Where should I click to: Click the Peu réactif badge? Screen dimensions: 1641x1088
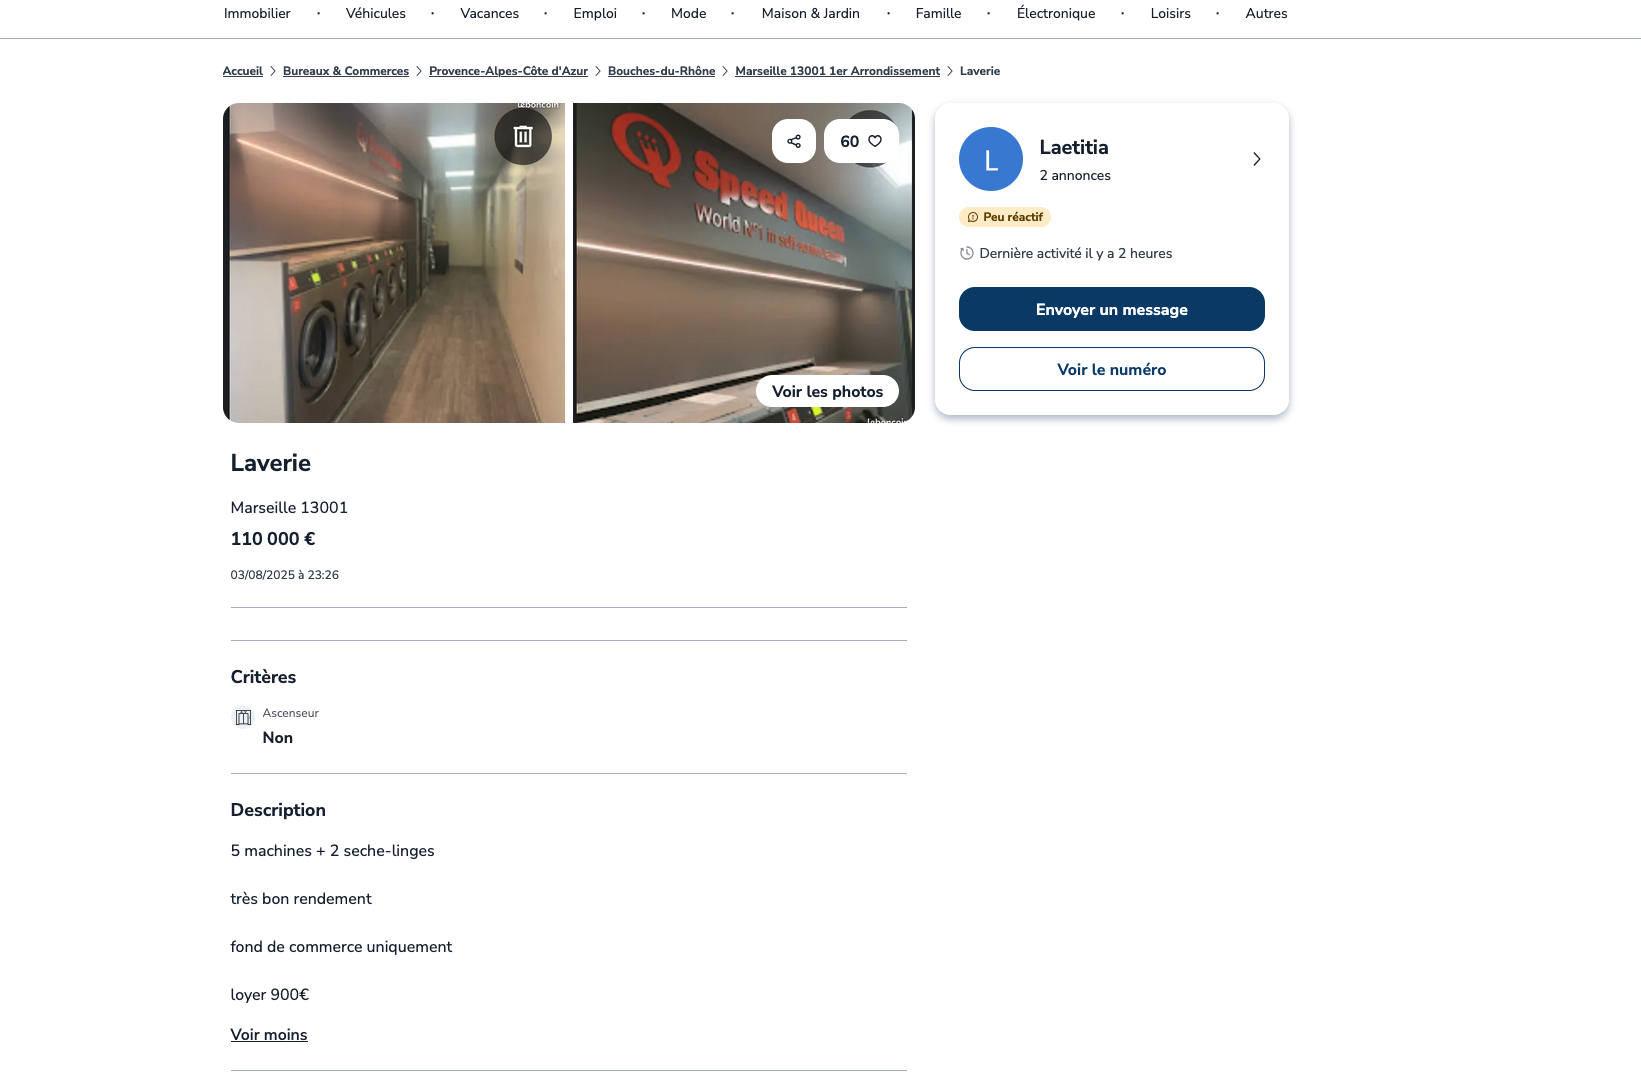coord(1005,217)
